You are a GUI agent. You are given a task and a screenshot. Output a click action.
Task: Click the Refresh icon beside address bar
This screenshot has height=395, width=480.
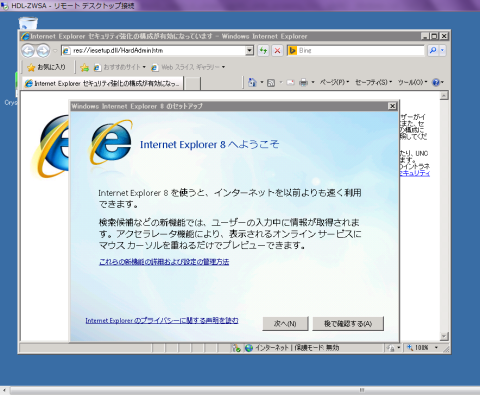coord(263,51)
